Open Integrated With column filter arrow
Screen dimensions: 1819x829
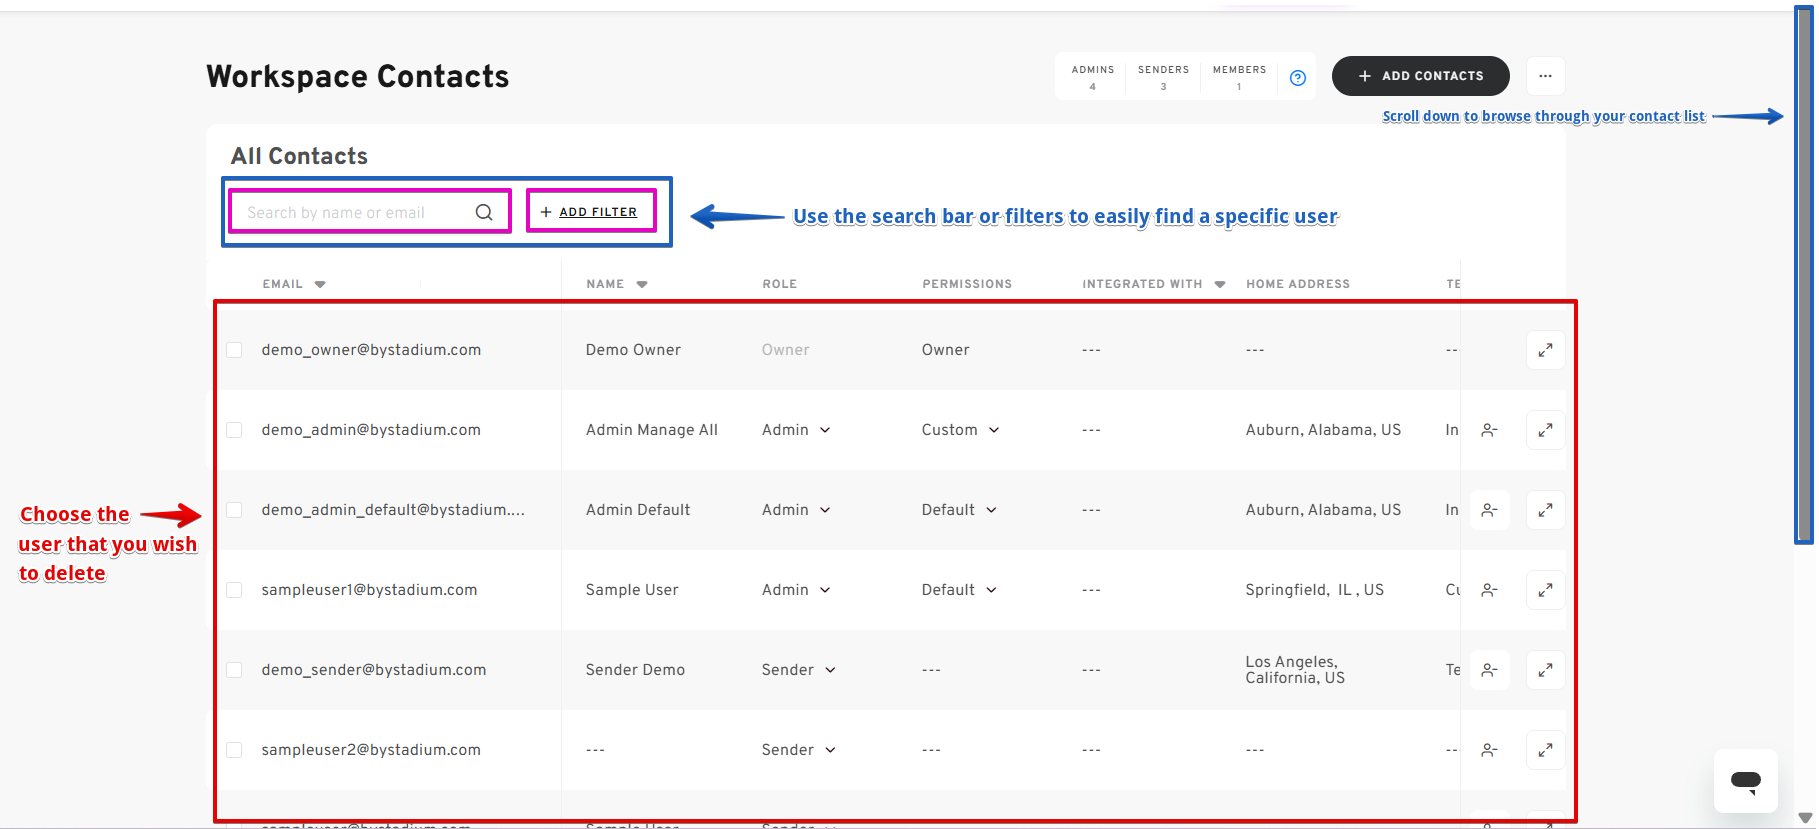1220,284
